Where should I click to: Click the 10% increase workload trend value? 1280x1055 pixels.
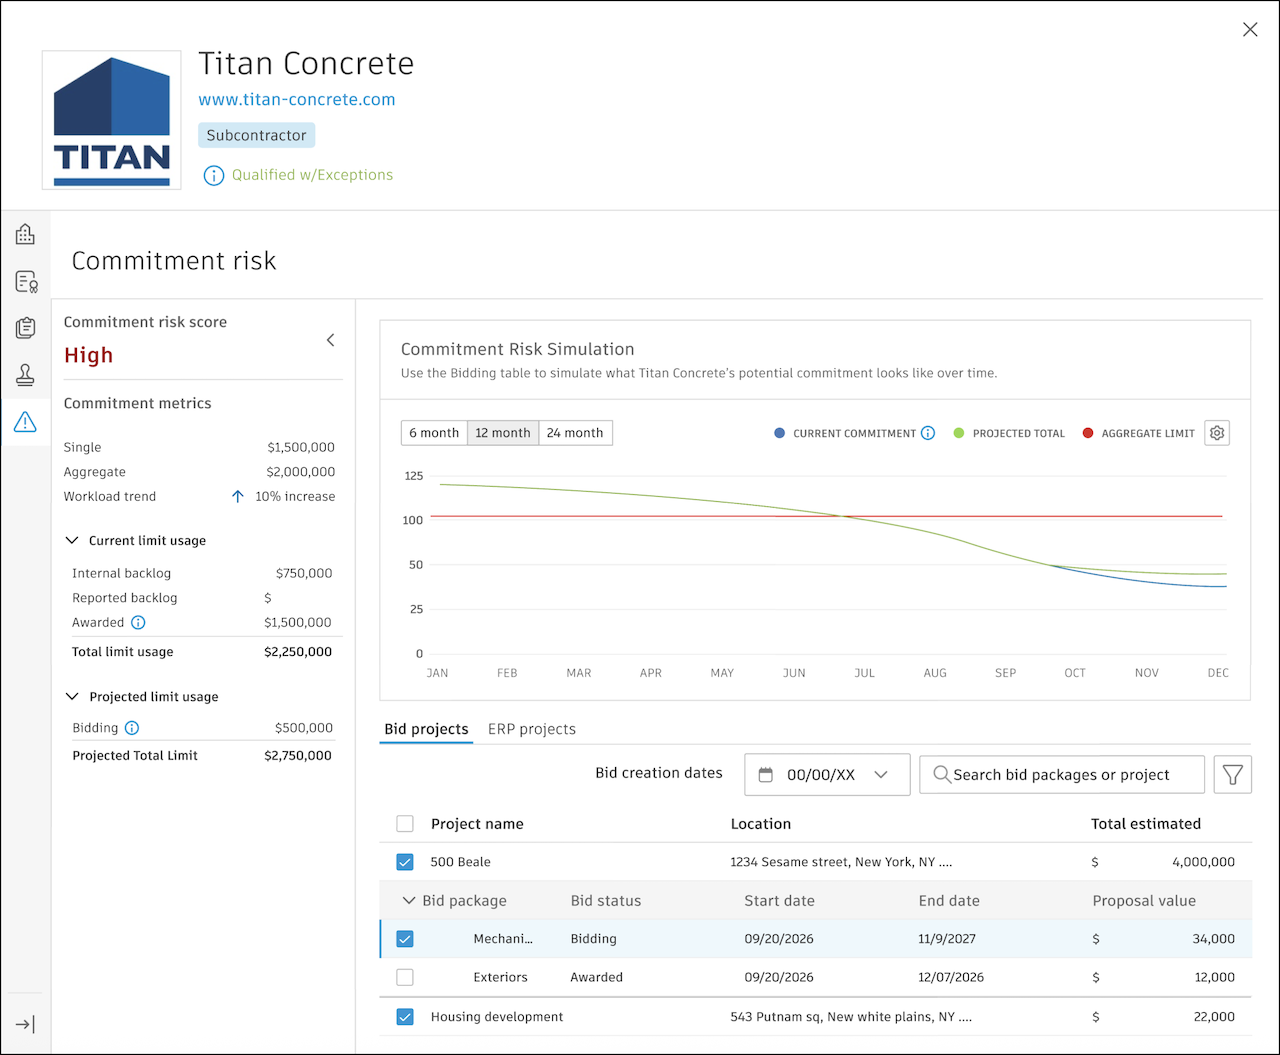[295, 496]
